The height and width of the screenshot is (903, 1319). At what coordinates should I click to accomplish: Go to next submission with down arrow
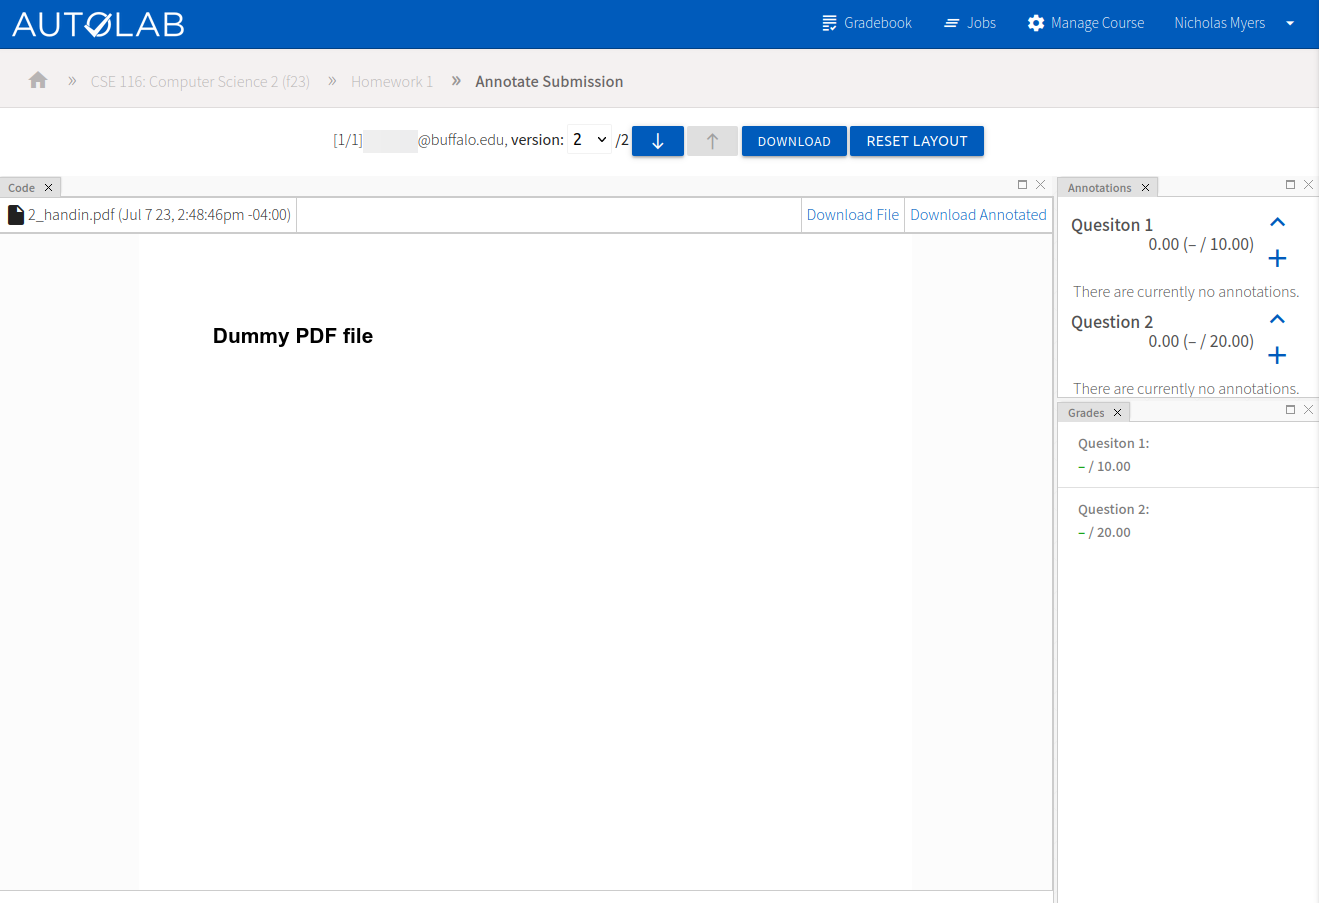658,141
